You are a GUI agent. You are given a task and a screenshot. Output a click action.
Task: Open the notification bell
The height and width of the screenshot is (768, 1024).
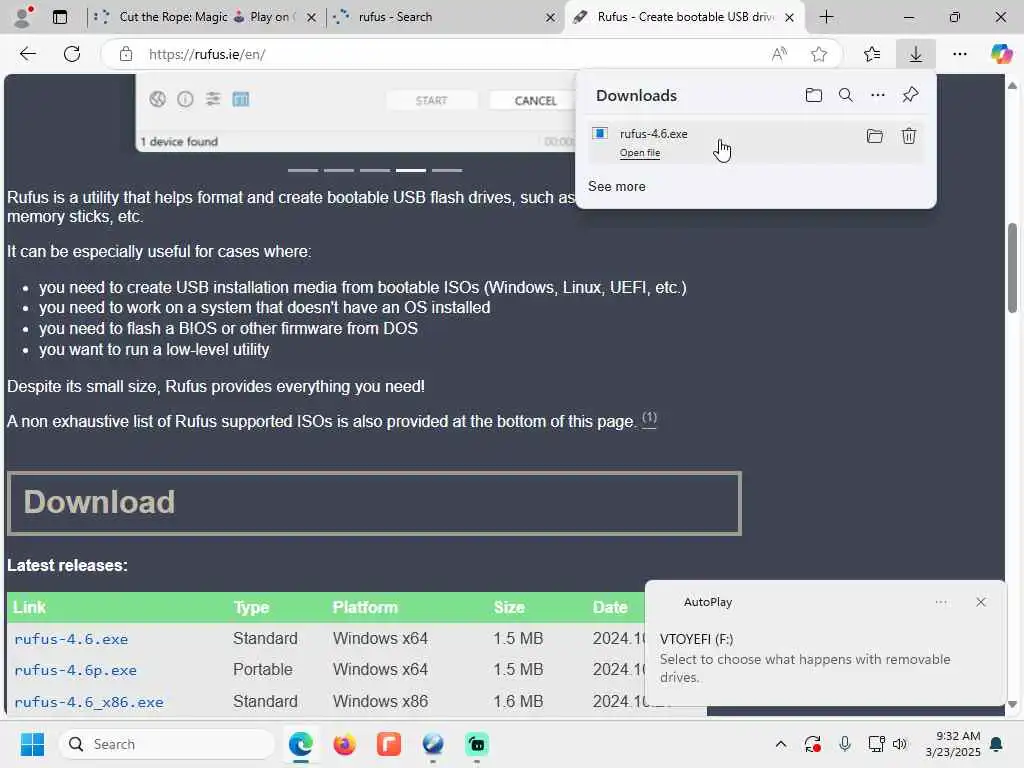[997, 744]
